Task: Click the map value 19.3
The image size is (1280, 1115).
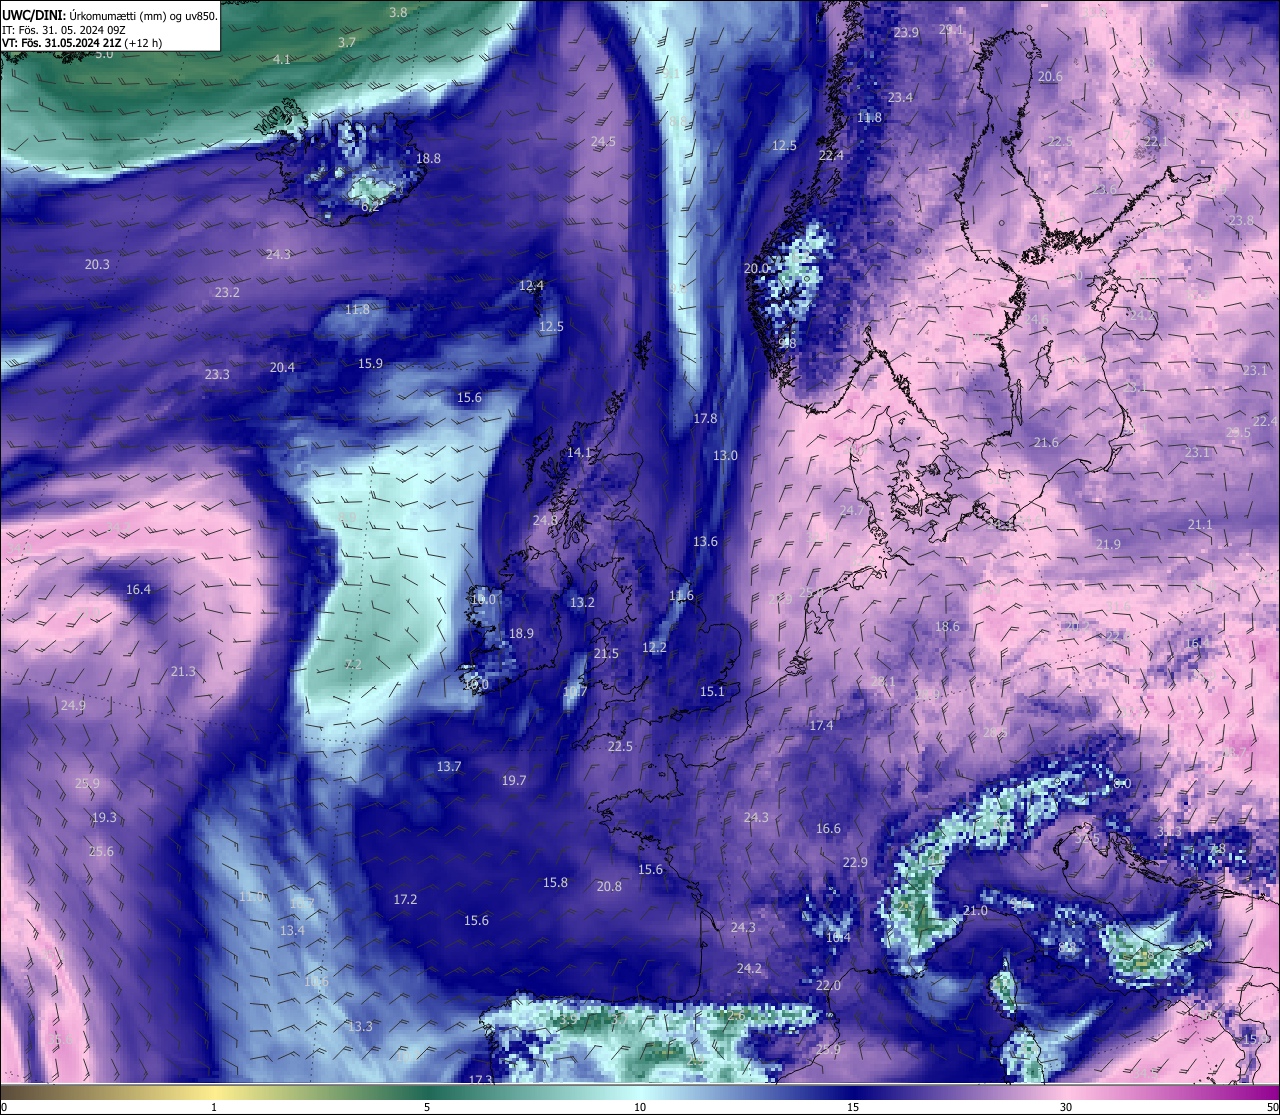Action: (x=104, y=817)
